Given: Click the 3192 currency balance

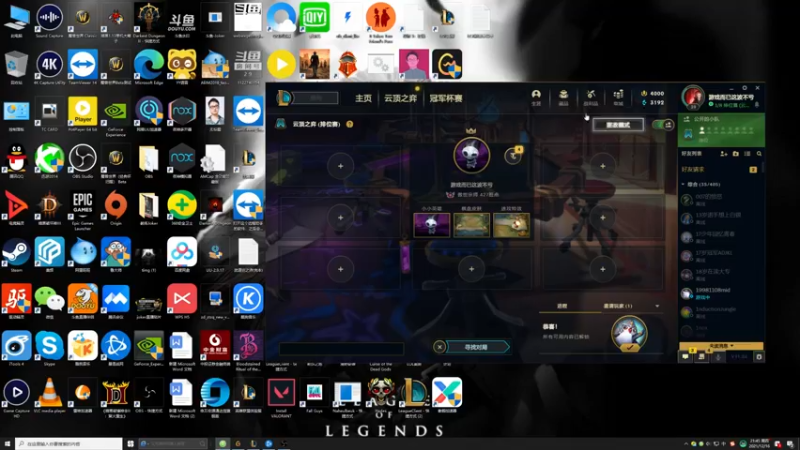Looking at the screenshot, I should (653, 103).
